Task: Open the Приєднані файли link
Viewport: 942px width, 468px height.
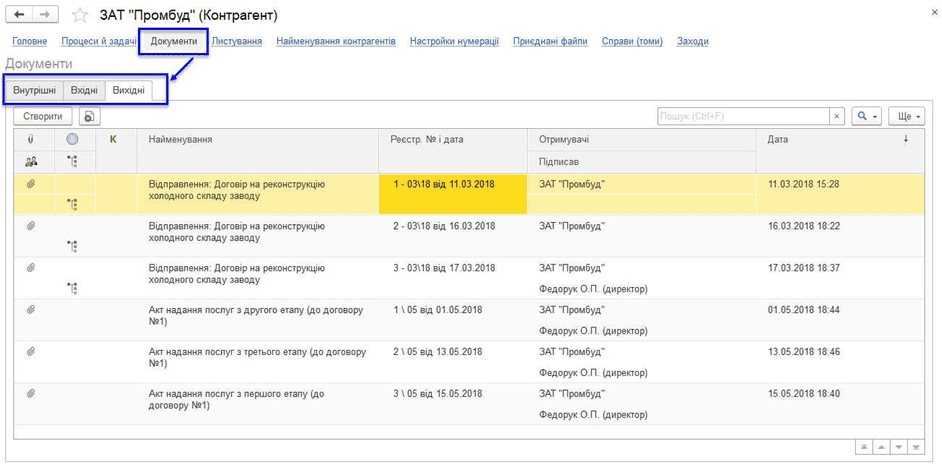Action: pos(550,42)
